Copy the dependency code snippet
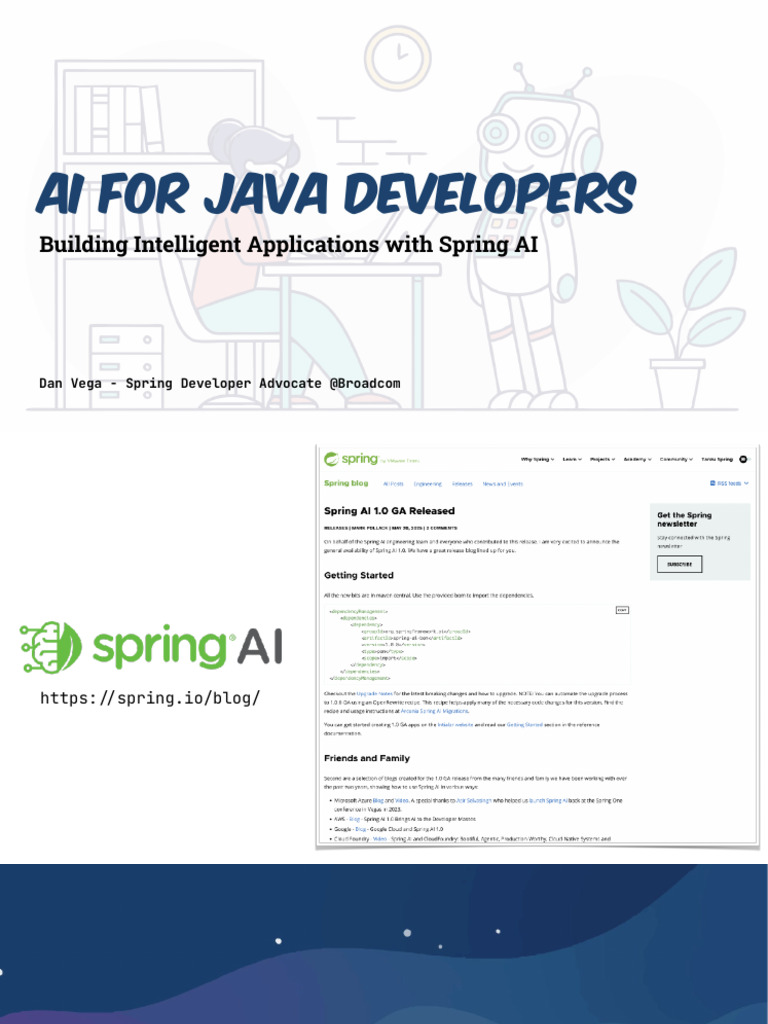The height and width of the screenshot is (1024, 768). pos(622,610)
